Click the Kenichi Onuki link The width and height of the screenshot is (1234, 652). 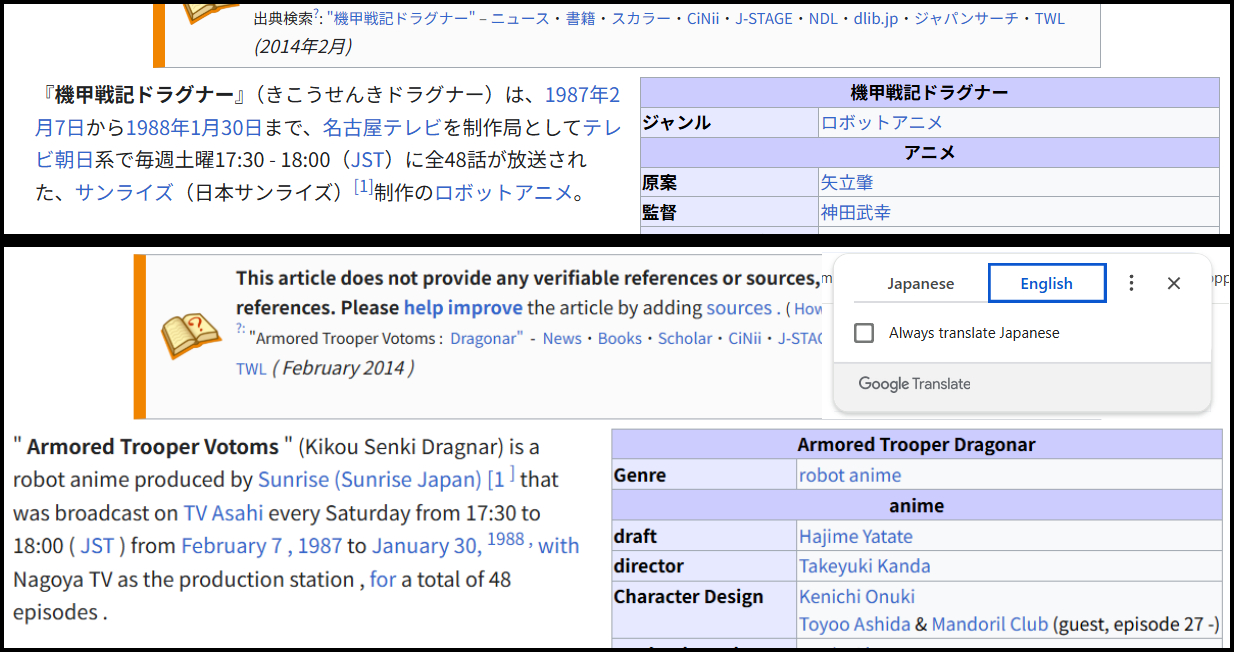click(856, 597)
